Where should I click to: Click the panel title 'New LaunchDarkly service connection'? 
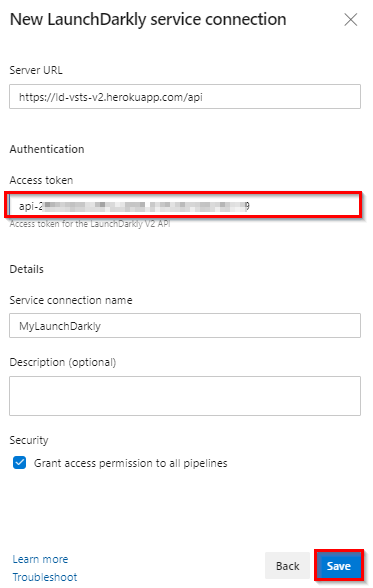point(148,20)
